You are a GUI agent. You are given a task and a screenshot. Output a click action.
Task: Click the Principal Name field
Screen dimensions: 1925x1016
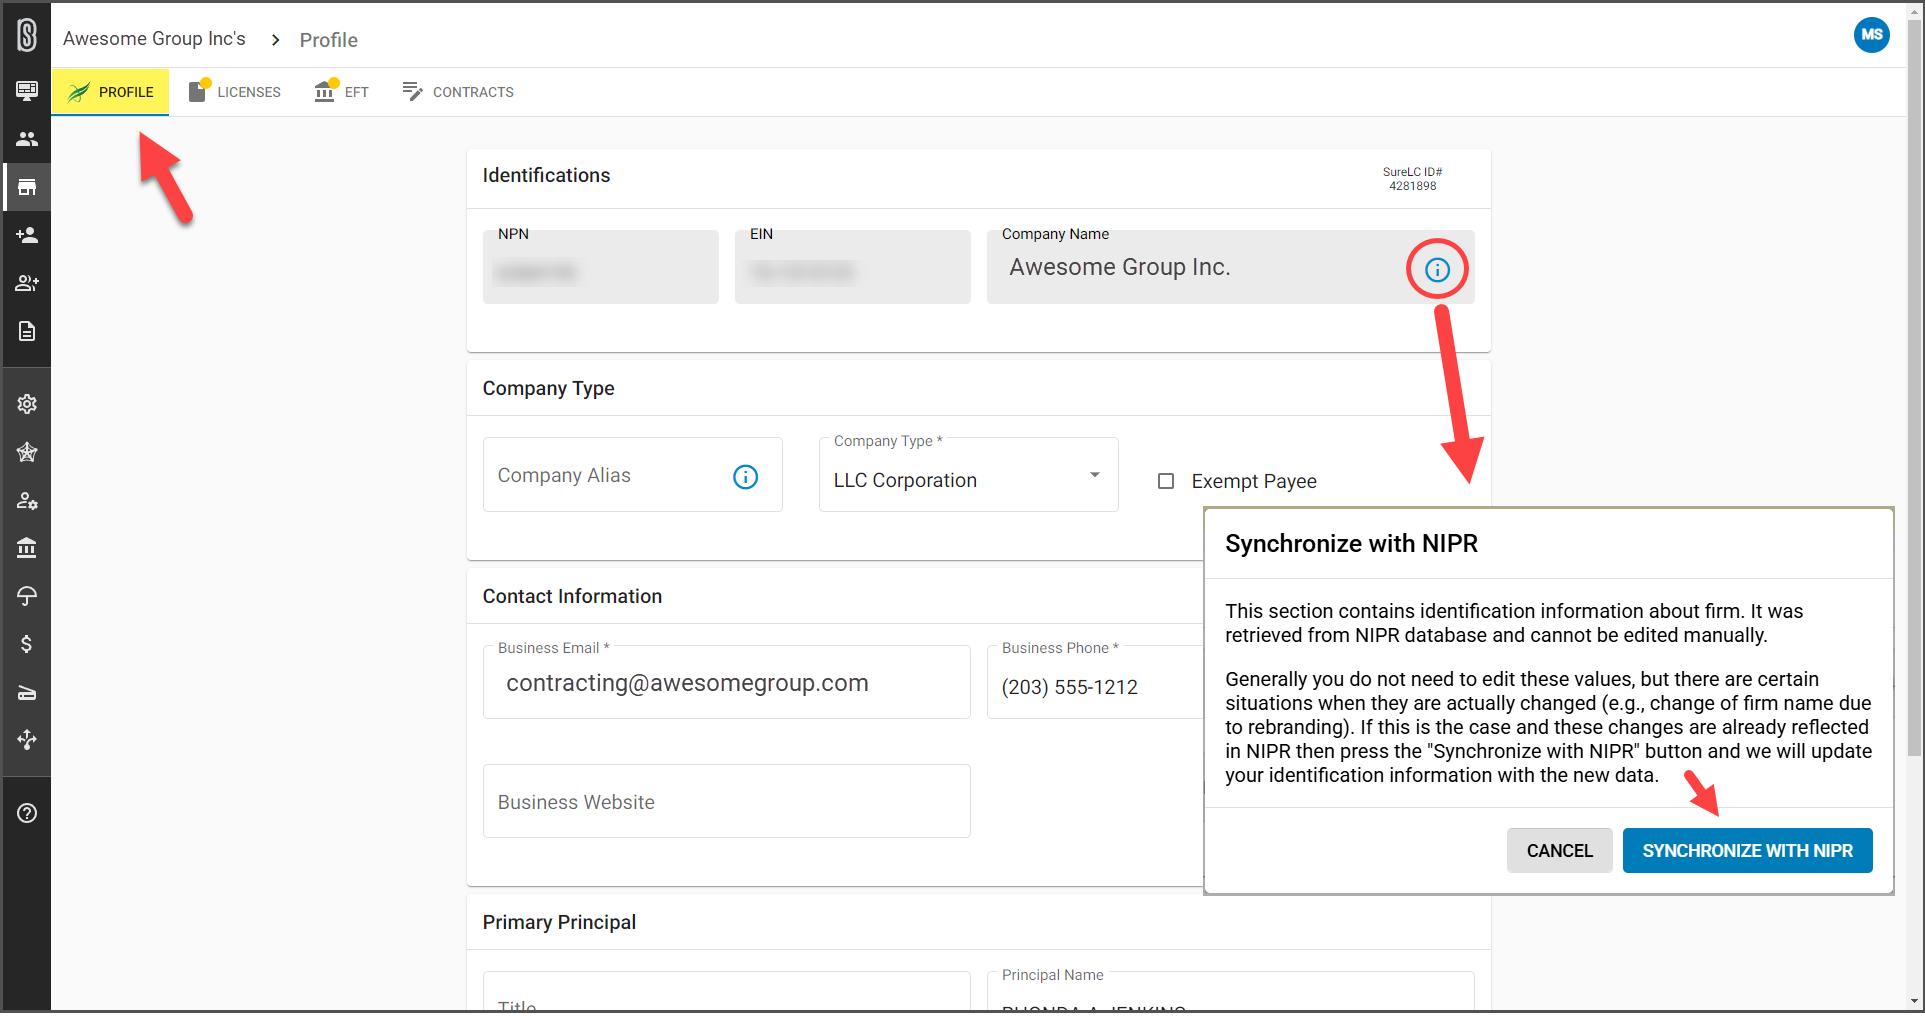1230,992
